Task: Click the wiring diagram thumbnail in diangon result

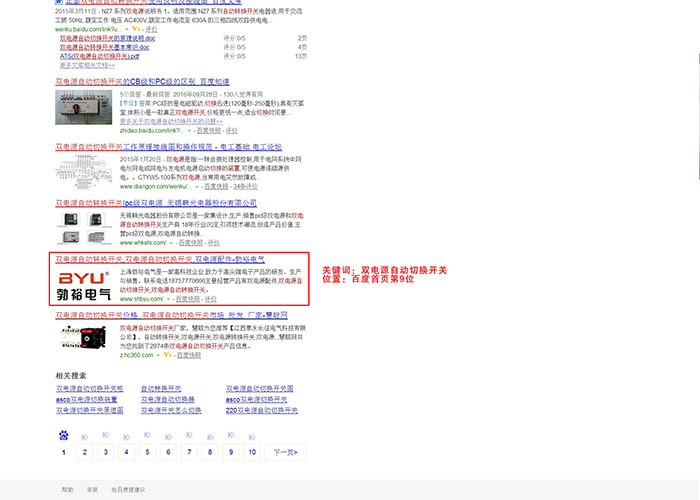Action: click(x=83, y=172)
